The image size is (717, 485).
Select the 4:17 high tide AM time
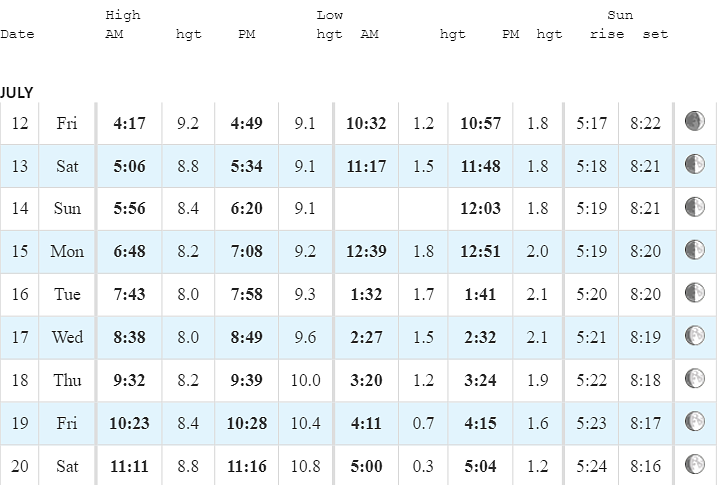tap(129, 123)
